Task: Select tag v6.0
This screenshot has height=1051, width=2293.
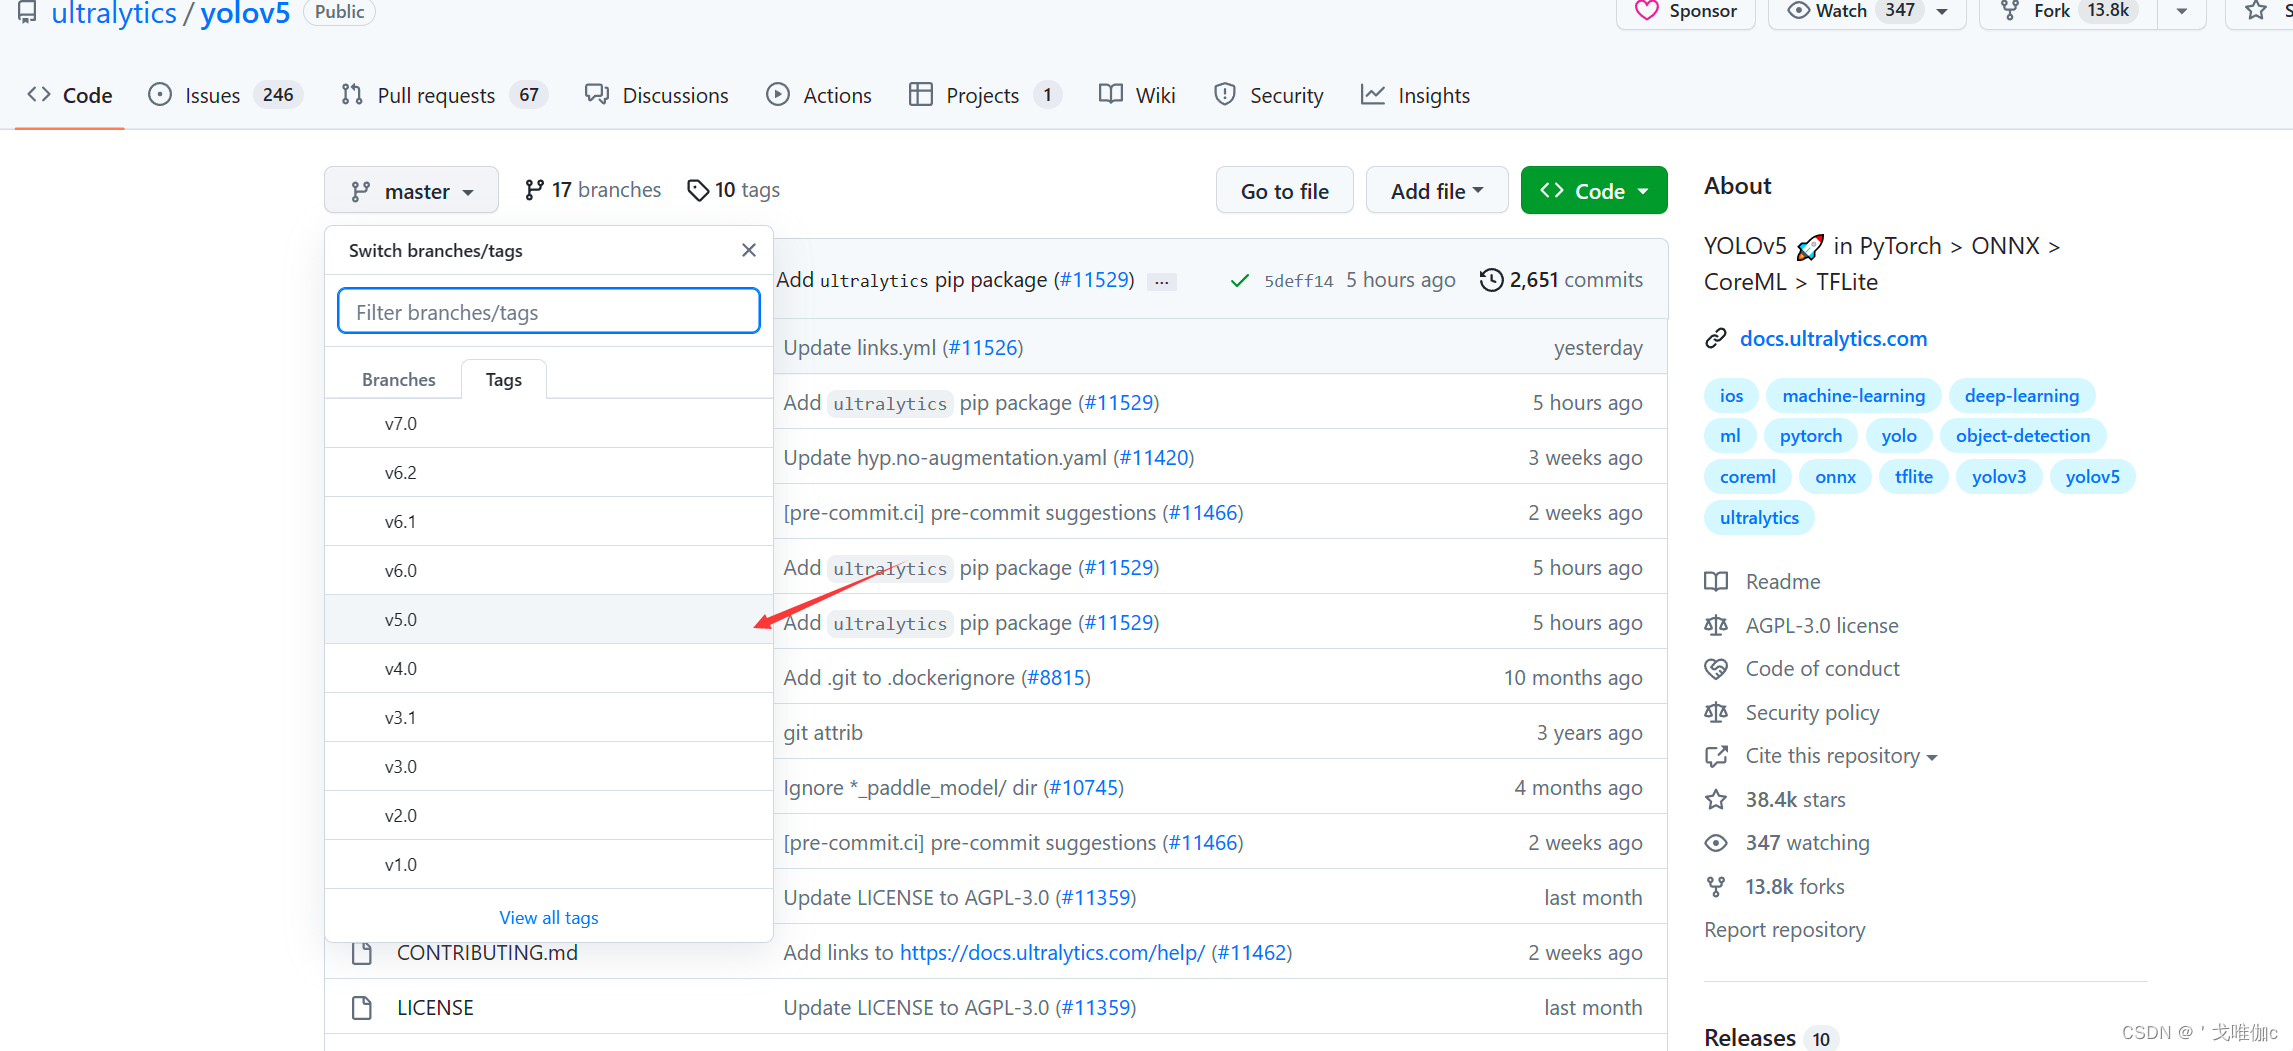Action: 549,571
